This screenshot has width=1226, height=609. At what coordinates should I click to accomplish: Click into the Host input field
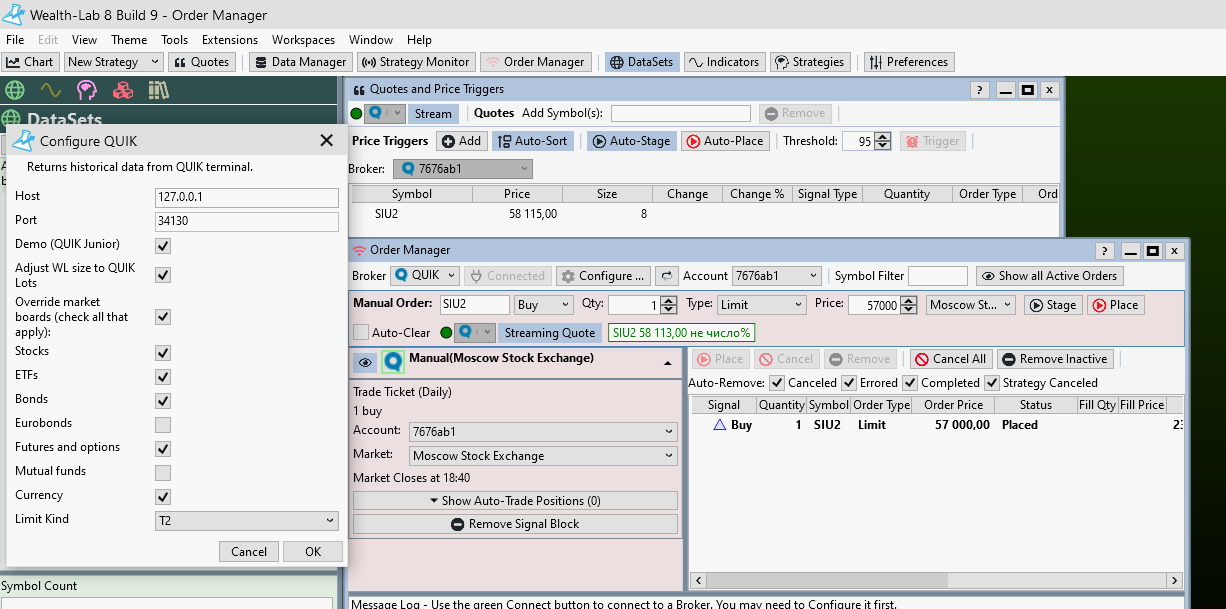[247, 197]
